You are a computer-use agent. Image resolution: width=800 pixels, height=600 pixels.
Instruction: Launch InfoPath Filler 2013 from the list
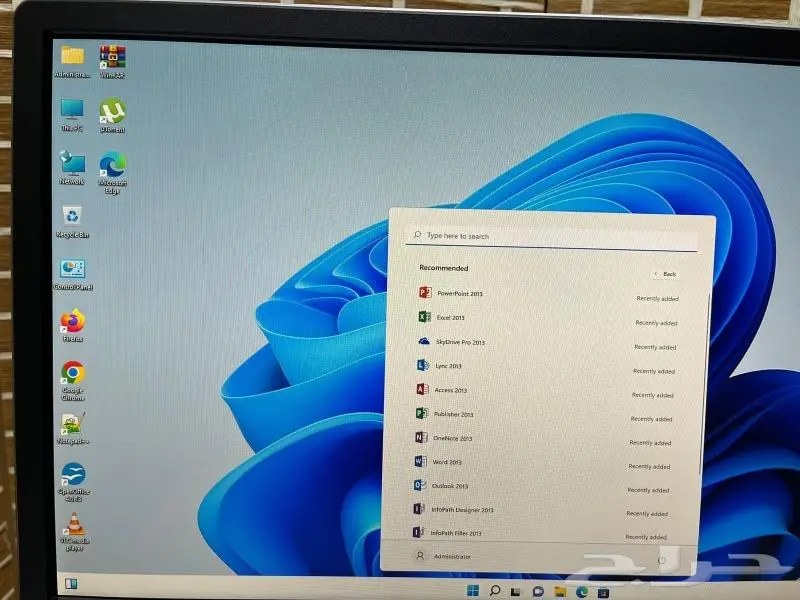point(538,534)
